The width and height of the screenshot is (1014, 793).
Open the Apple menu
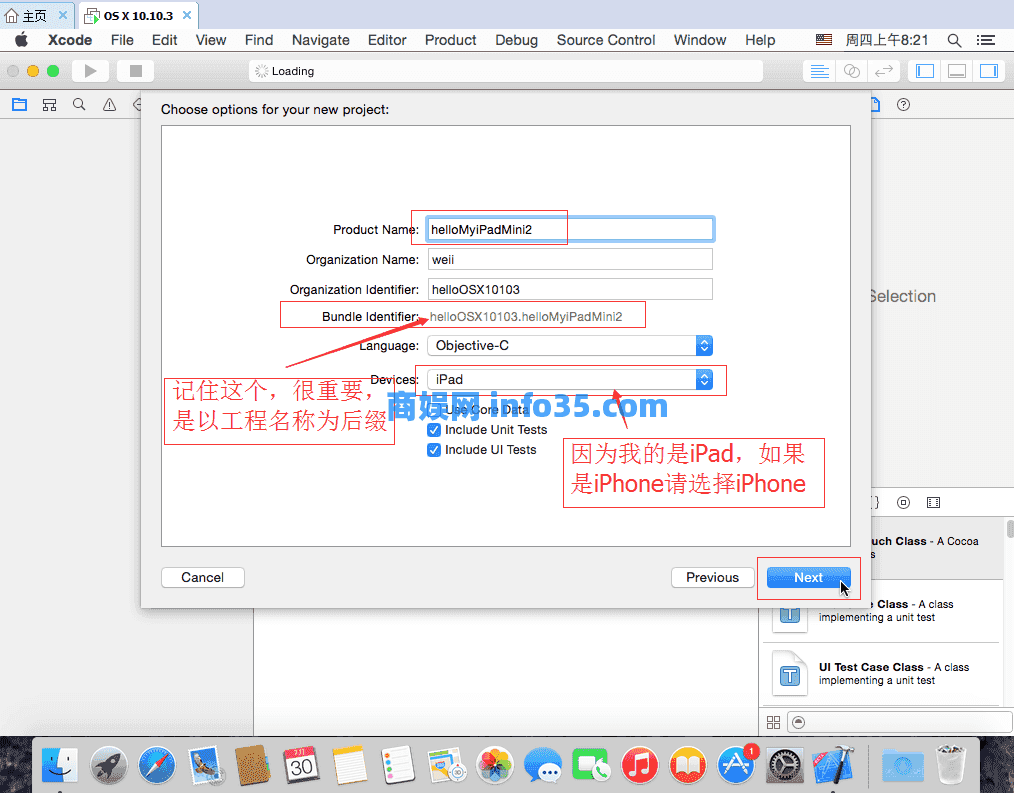click(21, 40)
